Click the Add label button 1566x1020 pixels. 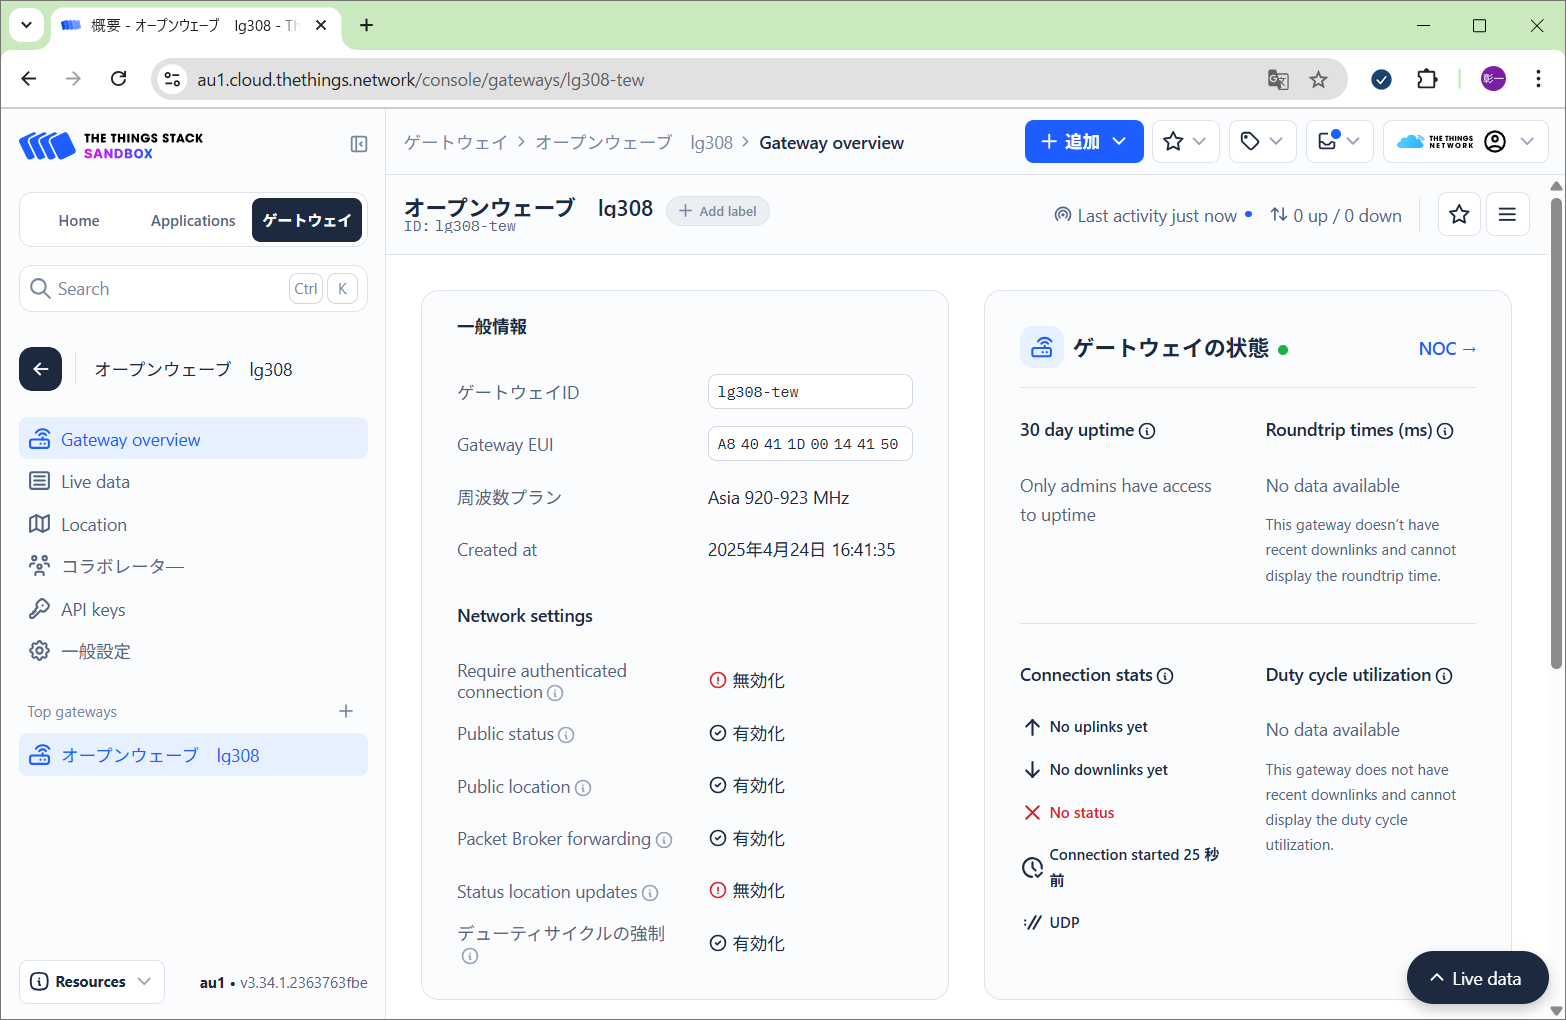tap(718, 211)
